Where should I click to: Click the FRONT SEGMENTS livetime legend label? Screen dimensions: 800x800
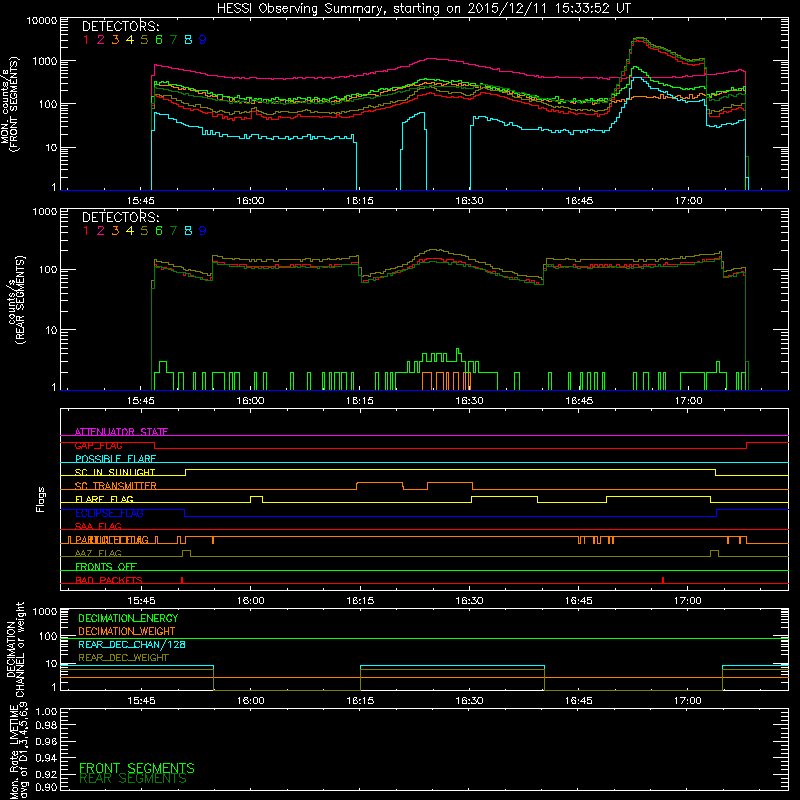point(137,768)
